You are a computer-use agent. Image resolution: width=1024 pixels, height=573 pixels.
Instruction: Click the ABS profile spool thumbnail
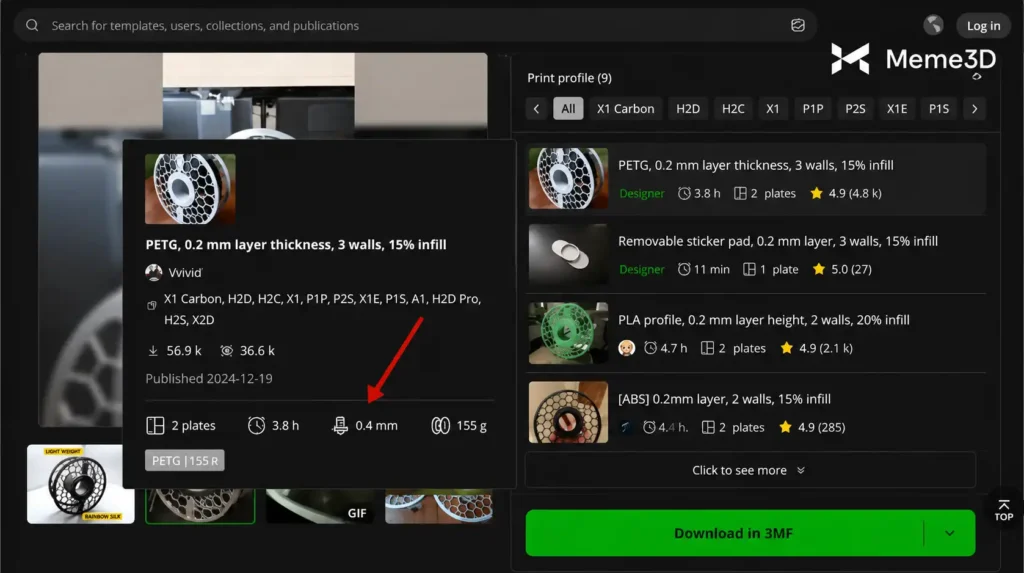[x=568, y=412]
